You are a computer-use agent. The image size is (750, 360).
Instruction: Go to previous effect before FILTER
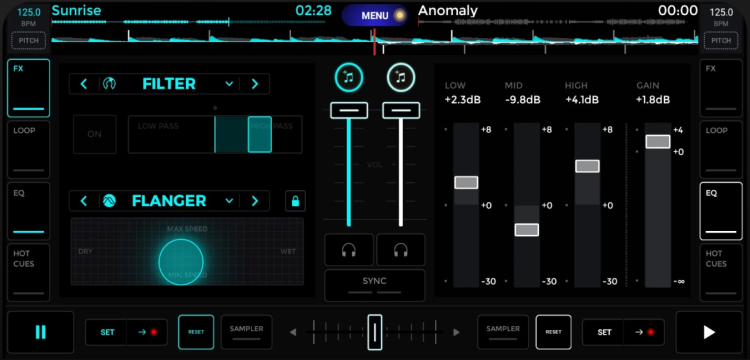[84, 84]
